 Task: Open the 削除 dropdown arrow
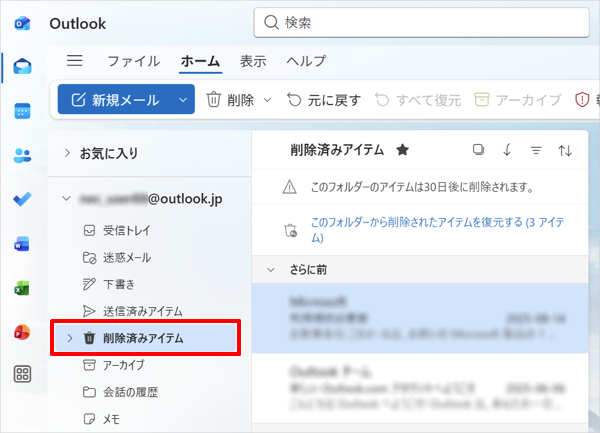[x=267, y=100]
